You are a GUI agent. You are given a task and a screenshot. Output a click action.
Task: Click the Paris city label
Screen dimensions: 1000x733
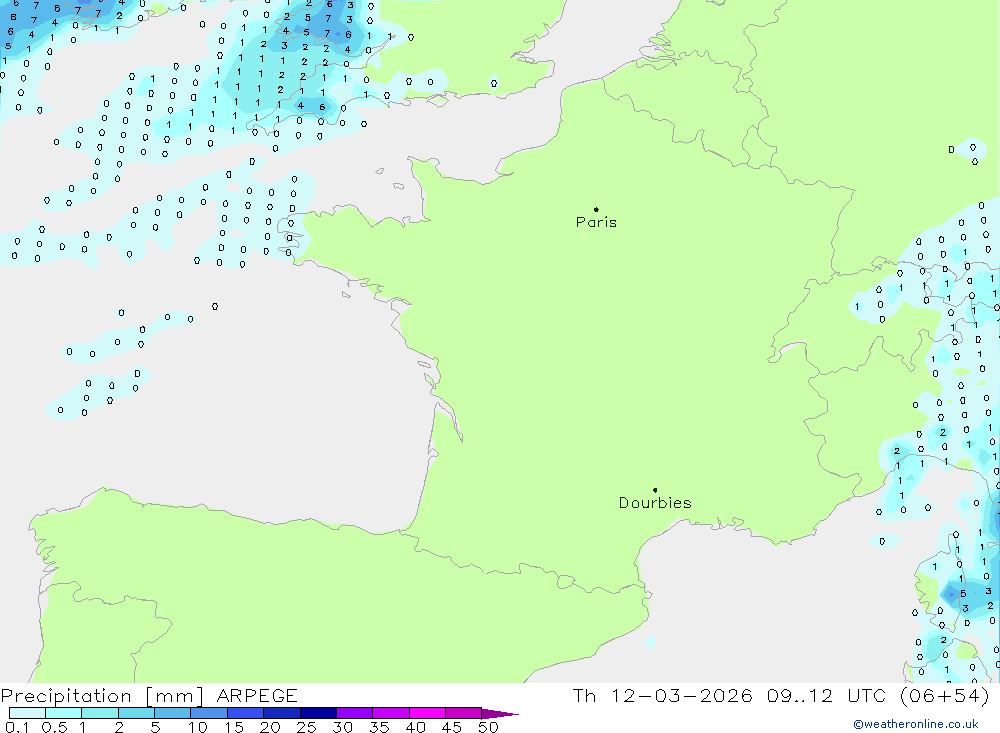(596, 222)
